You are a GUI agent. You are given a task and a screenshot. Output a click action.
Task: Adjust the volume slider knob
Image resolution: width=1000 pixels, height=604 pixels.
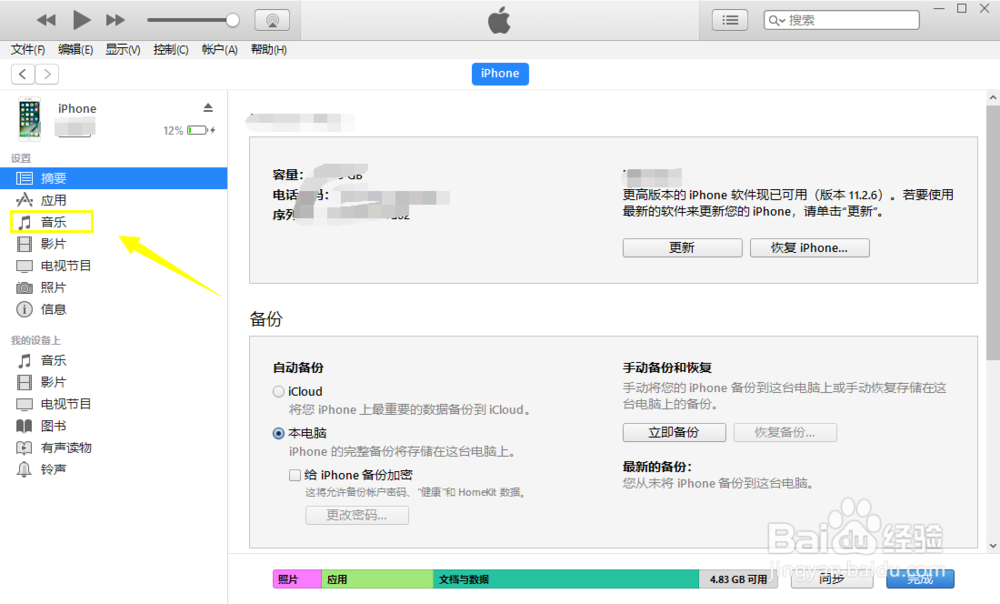coord(233,20)
